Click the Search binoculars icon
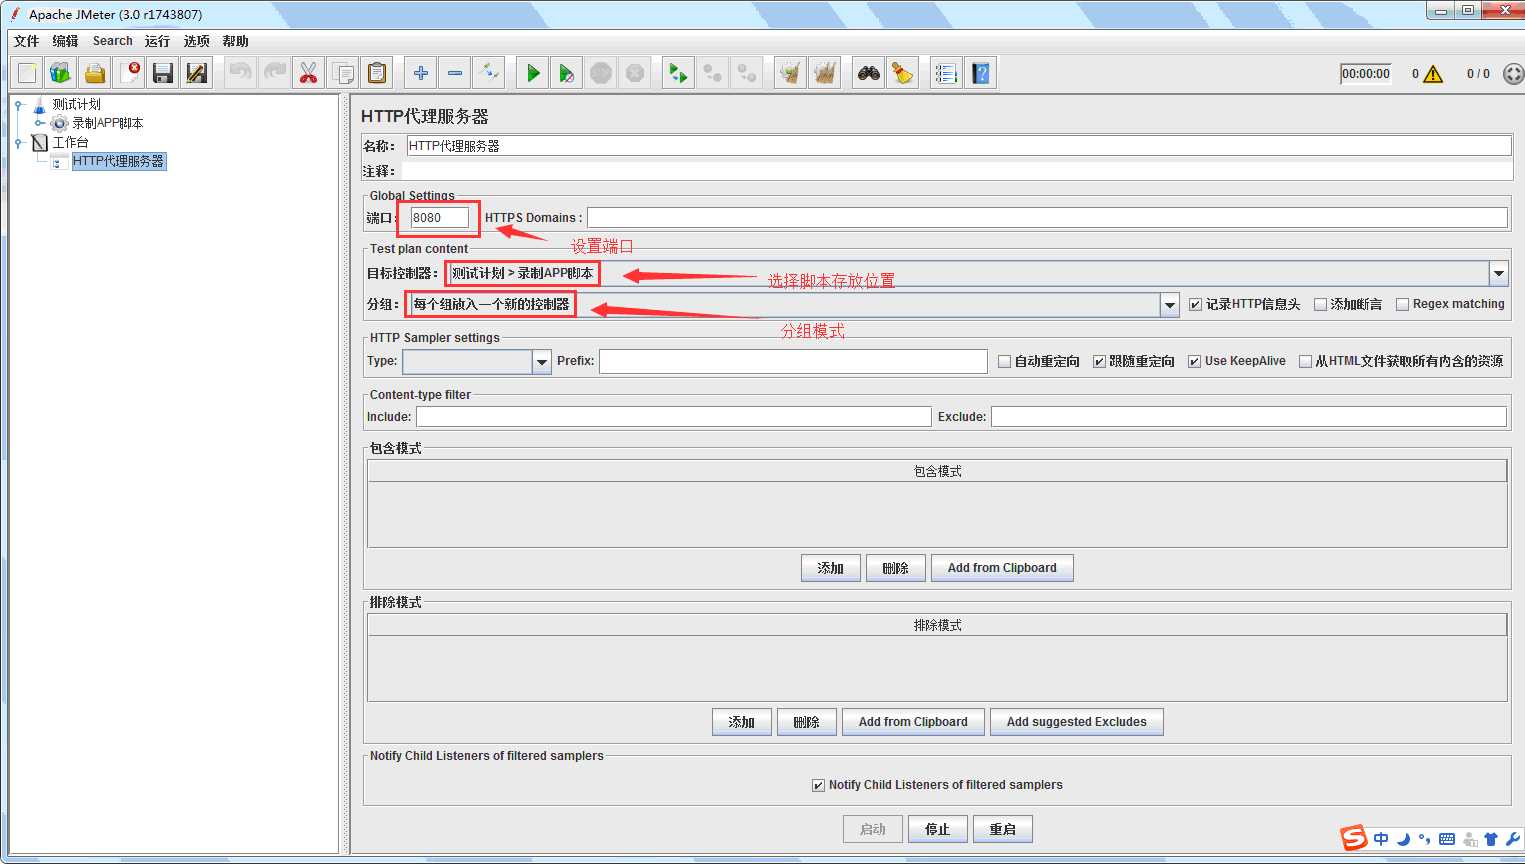This screenshot has height=864, width=1525. tap(869, 73)
